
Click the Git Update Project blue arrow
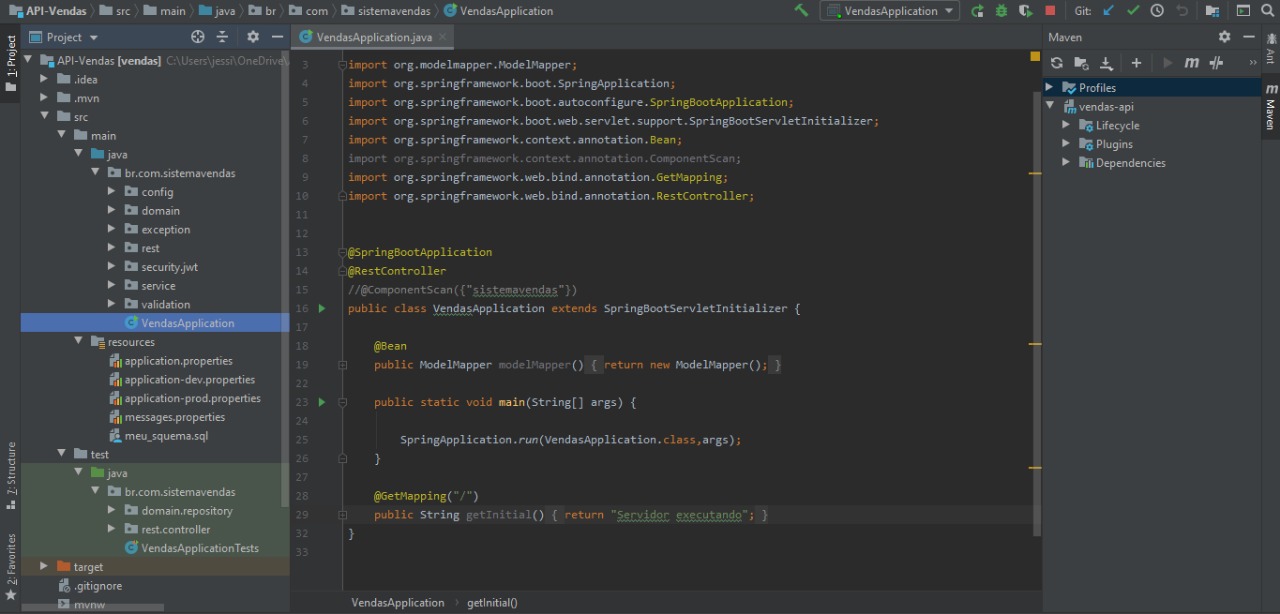1108,11
